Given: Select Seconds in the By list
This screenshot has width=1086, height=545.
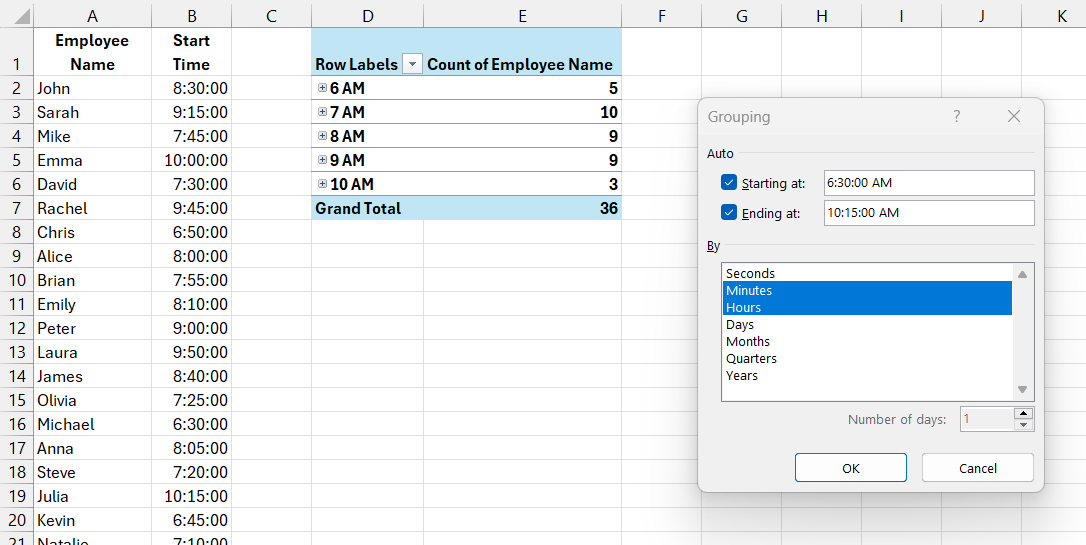Looking at the screenshot, I should pos(867,274).
